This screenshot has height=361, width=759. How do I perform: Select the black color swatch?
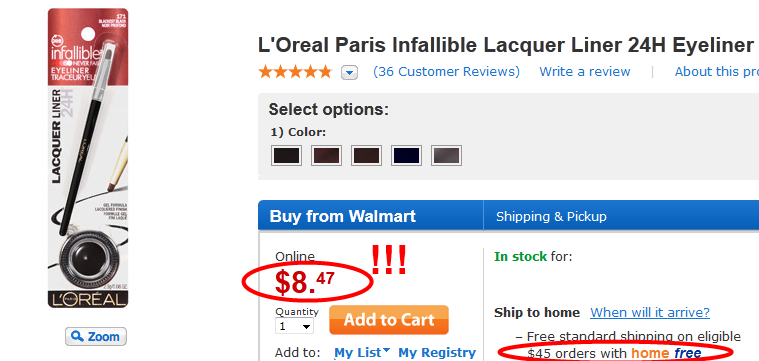point(286,156)
